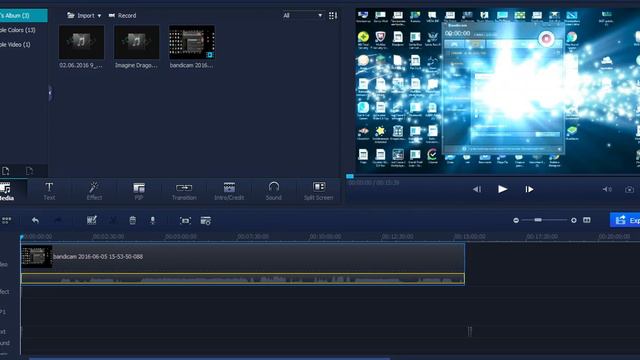Click the add new folder icon below album list
Viewport: 640px width, 360px height.
tap(6, 171)
